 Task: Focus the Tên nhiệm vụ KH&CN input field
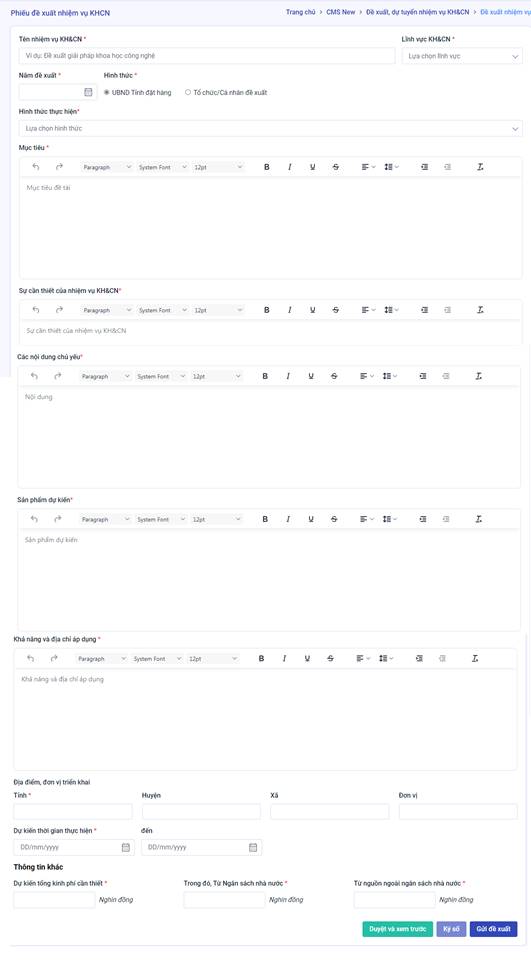(x=207, y=56)
